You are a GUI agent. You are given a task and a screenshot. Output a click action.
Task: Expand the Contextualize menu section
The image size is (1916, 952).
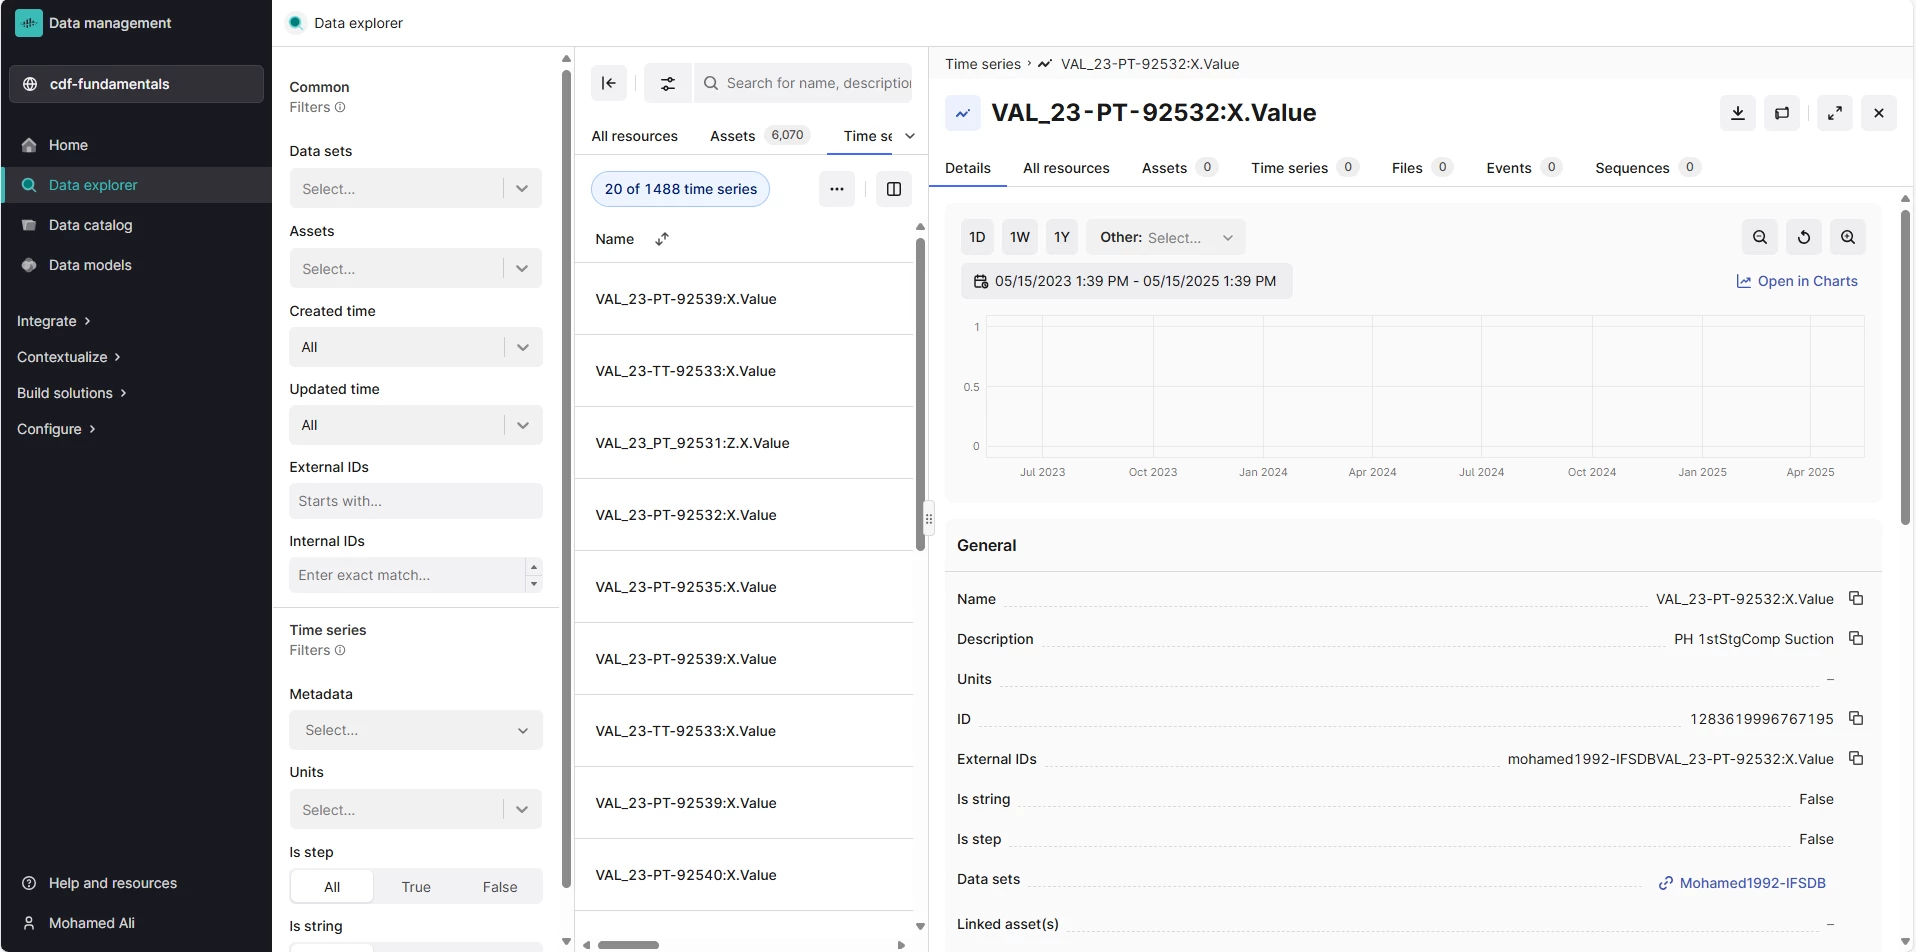click(x=69, y=357)
